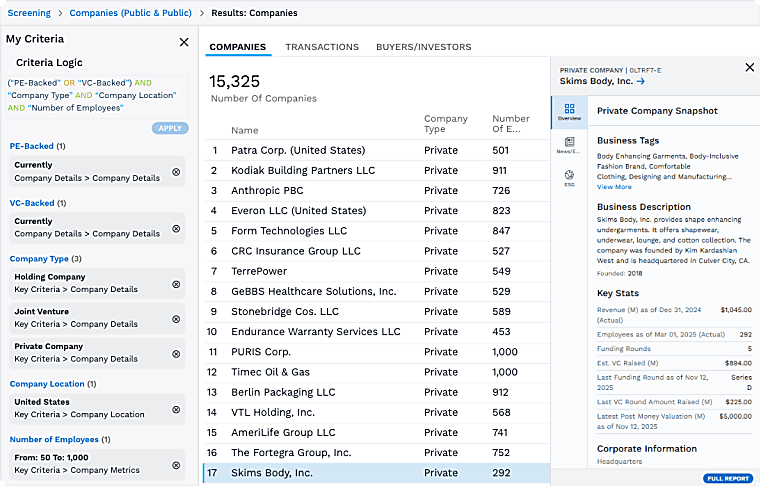Select Patra Corp. (United States) row
Image resolution: width=760 pixels, height=486 pixels.
tap(377, 150)
